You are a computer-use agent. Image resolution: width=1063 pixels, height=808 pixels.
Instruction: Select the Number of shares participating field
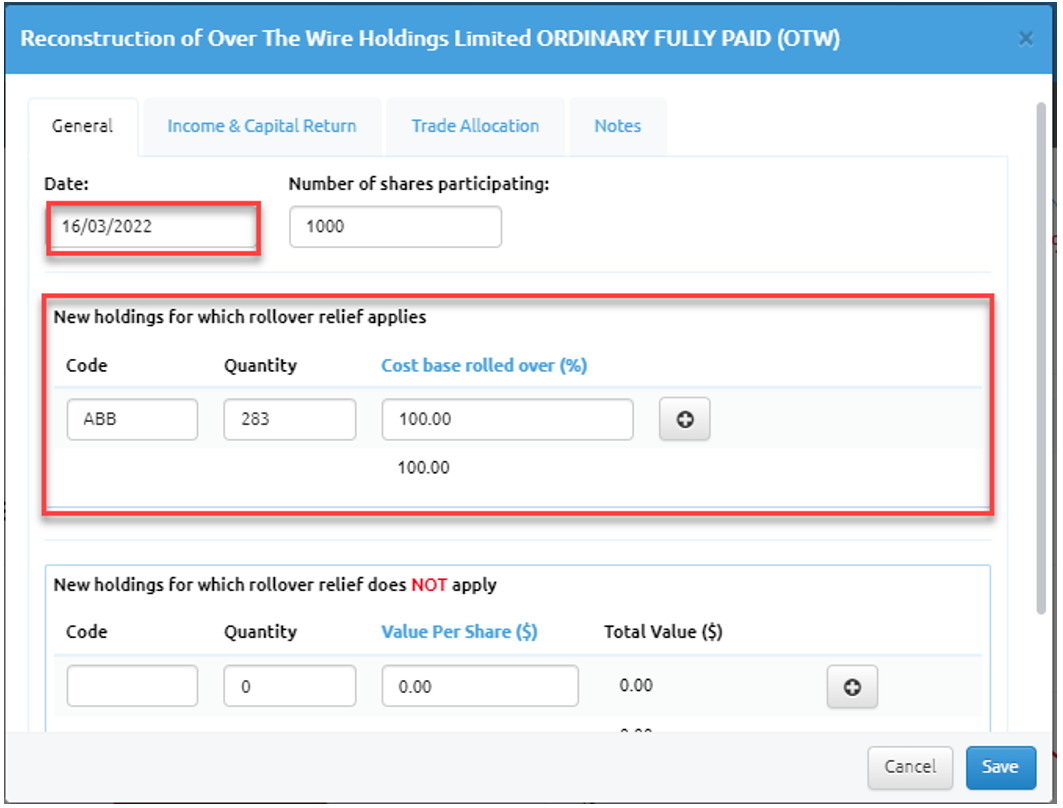coord(395,227)
